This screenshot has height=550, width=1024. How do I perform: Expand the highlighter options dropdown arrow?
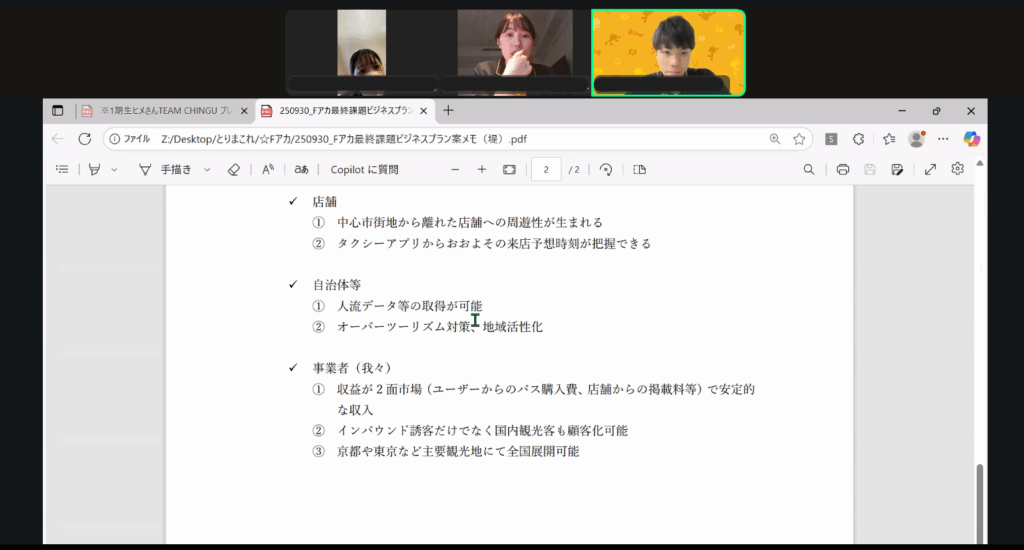[114, 170]
